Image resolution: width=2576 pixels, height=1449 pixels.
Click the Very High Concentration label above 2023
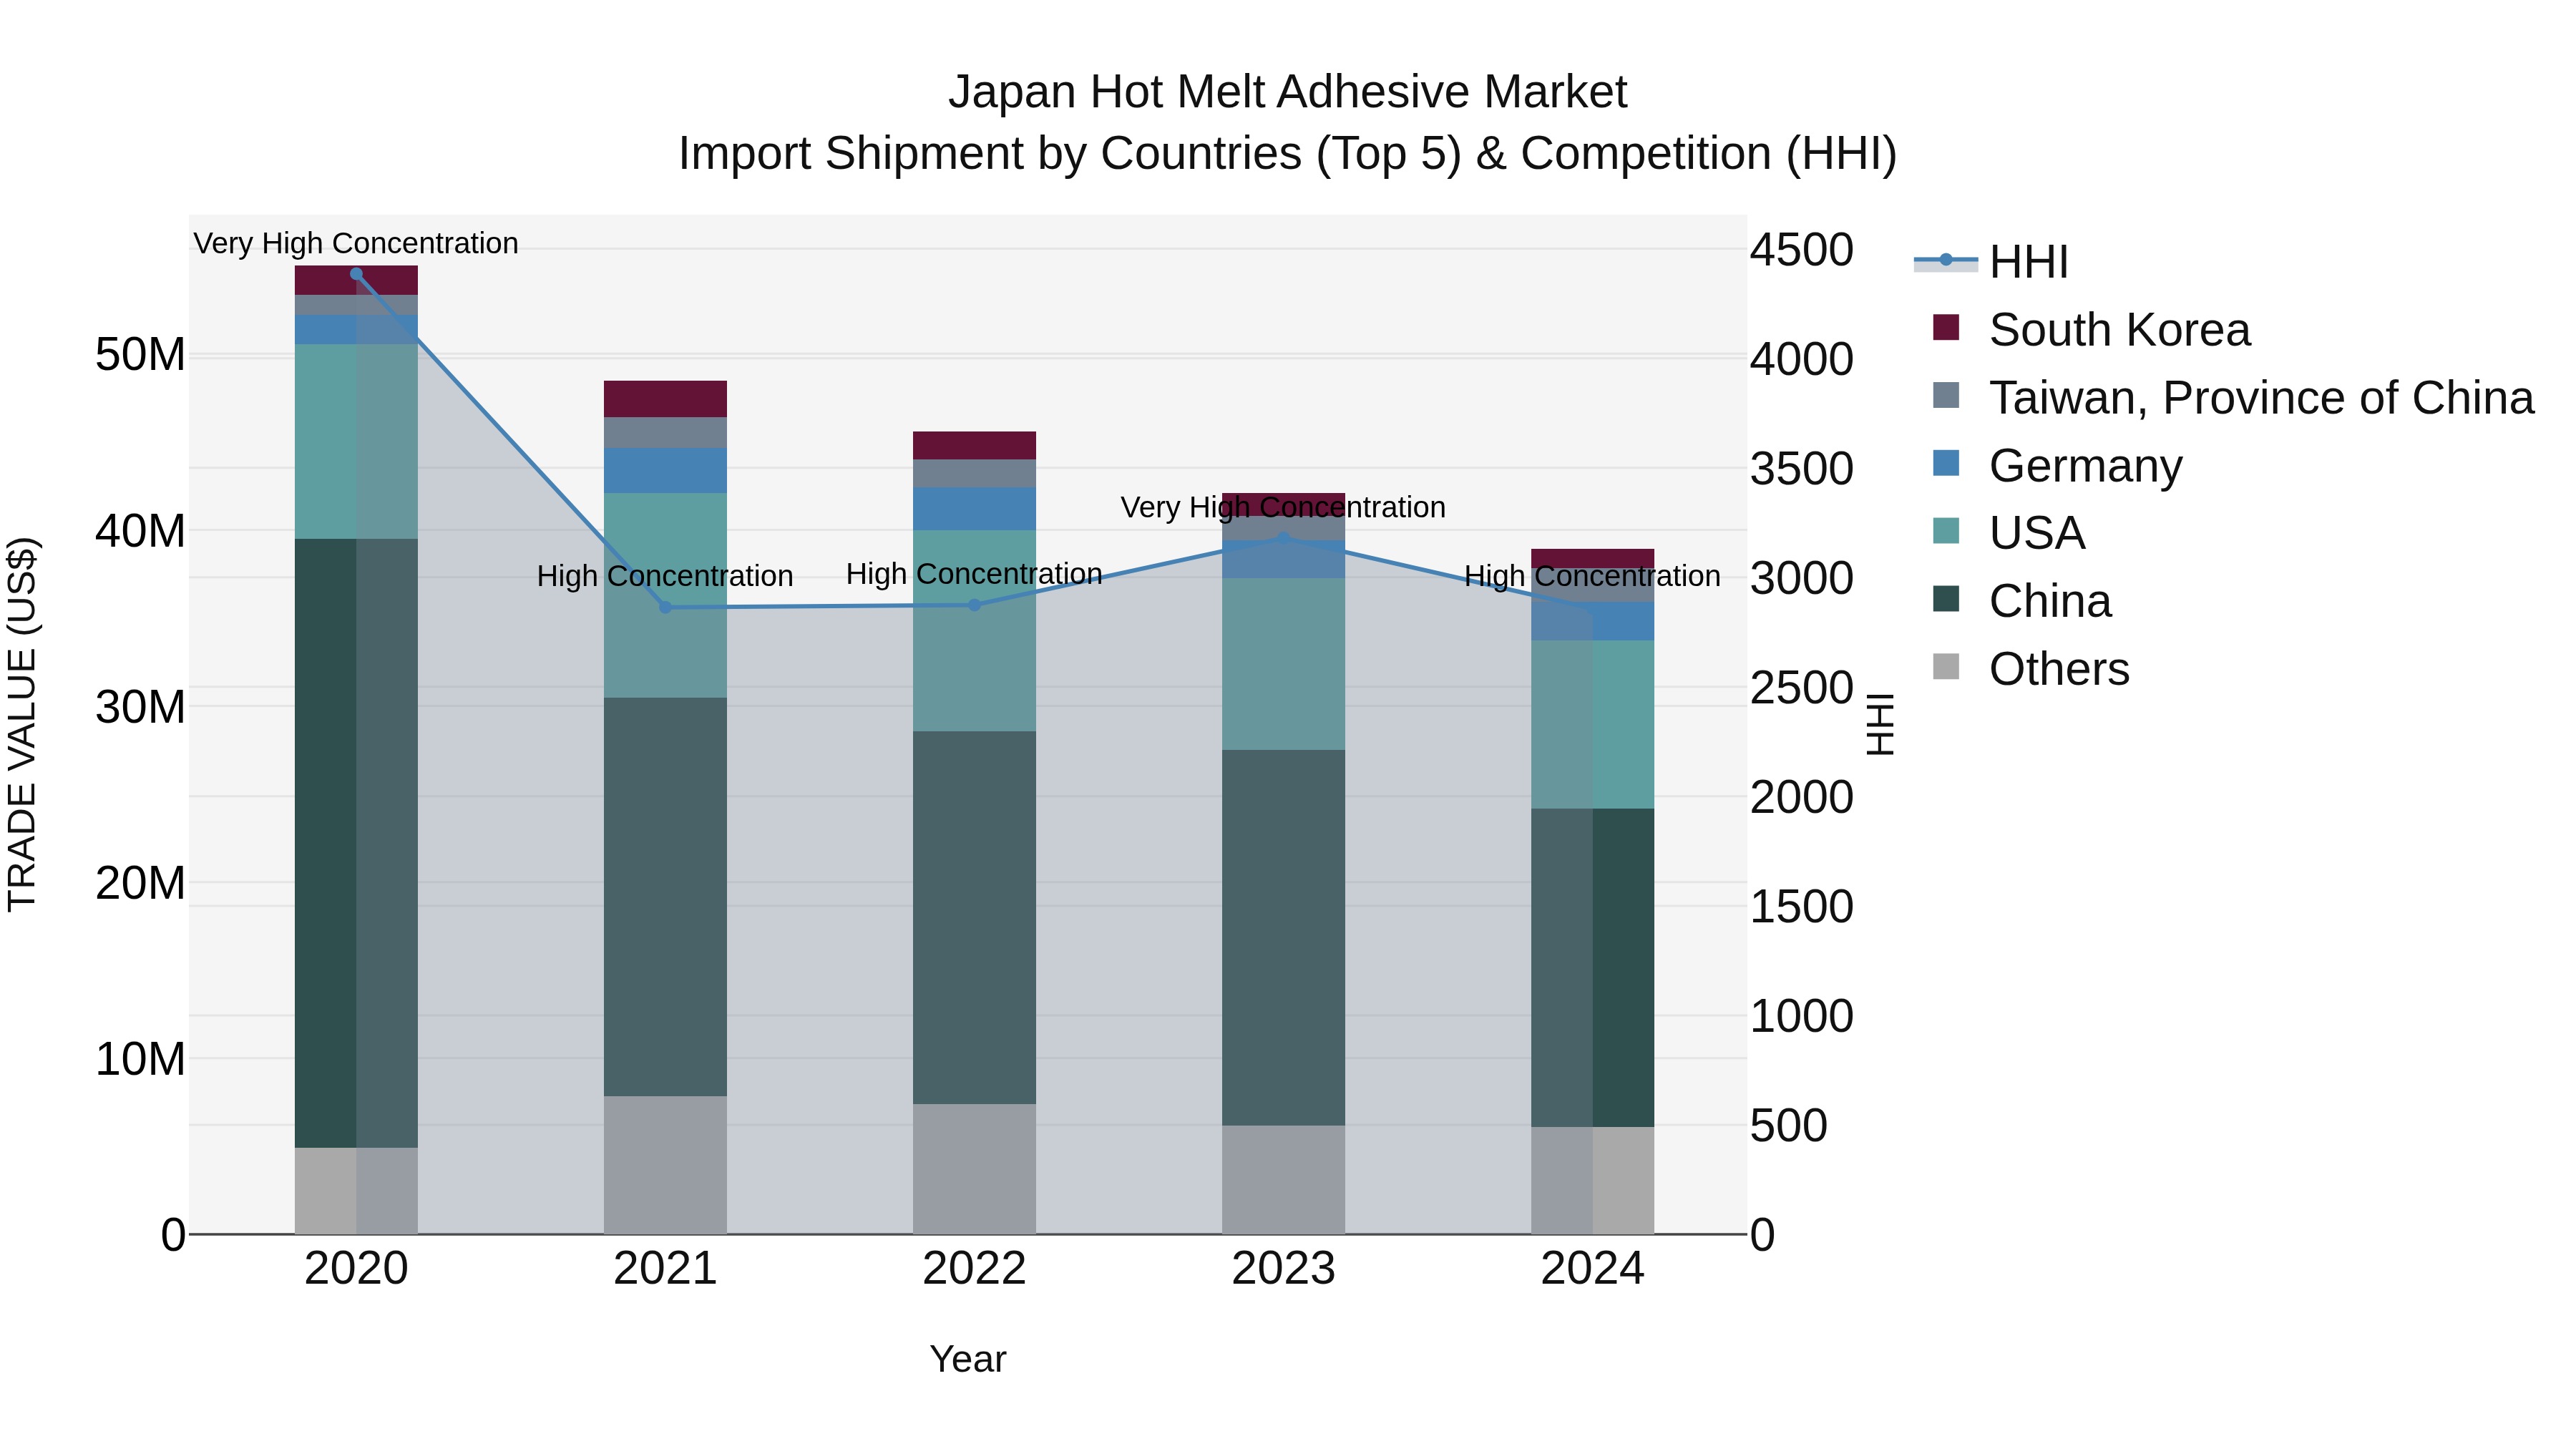click(x=1282, y=507)
